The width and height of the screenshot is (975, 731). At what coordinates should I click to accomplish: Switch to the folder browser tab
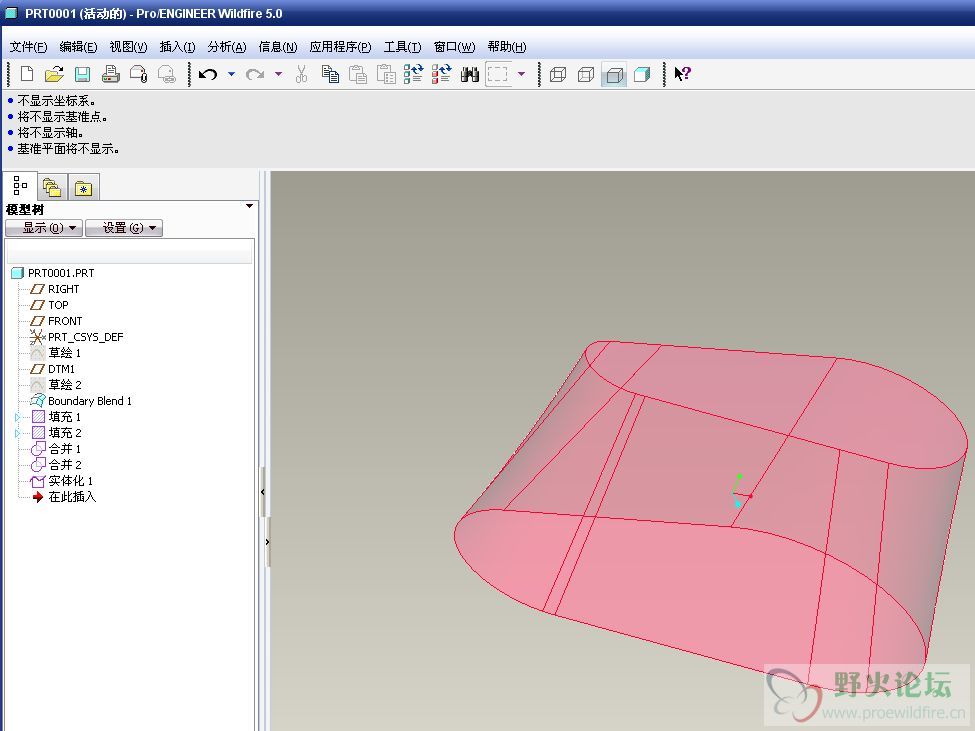click(x=52, y=187)
